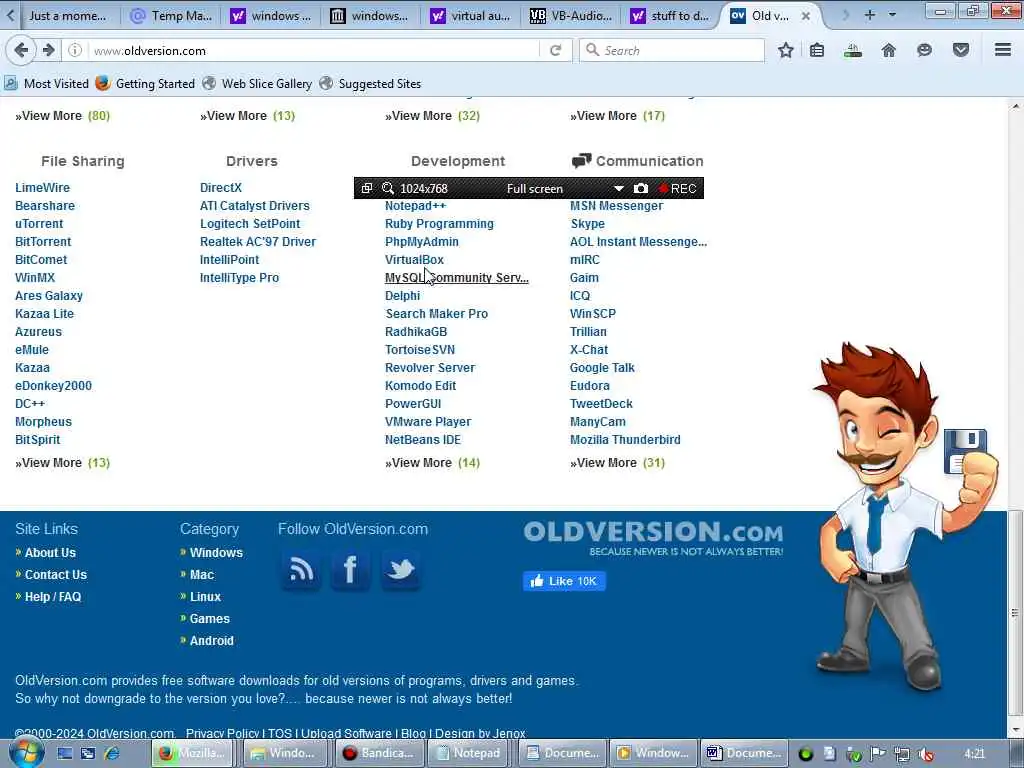Open the uTorrent link
The image size is (1024, 768).
pyautogui.click(x=39, y=223)
